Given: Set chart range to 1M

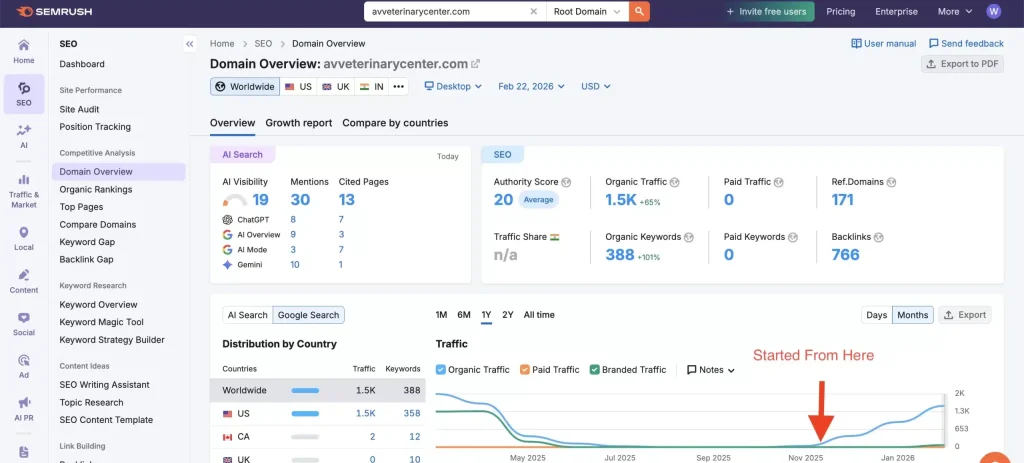Looking at the screenshot, I should pos(441,315).
